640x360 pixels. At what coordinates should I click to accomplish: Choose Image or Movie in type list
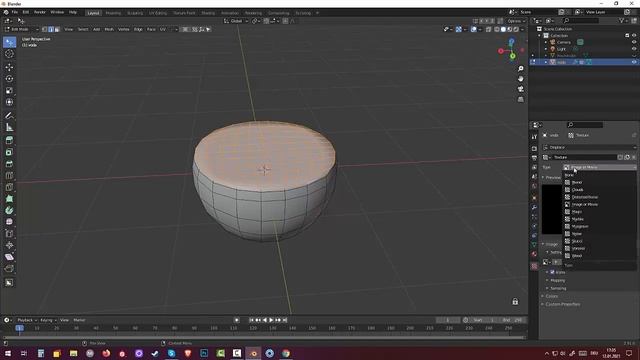tap(599, 204)
